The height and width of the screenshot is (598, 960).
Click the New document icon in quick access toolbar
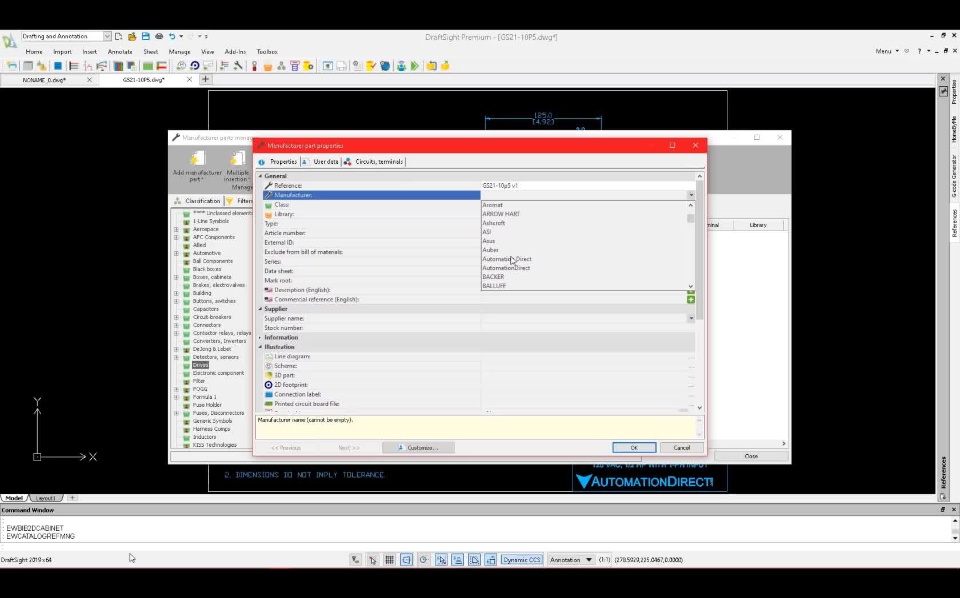click(x=119, y=37)
